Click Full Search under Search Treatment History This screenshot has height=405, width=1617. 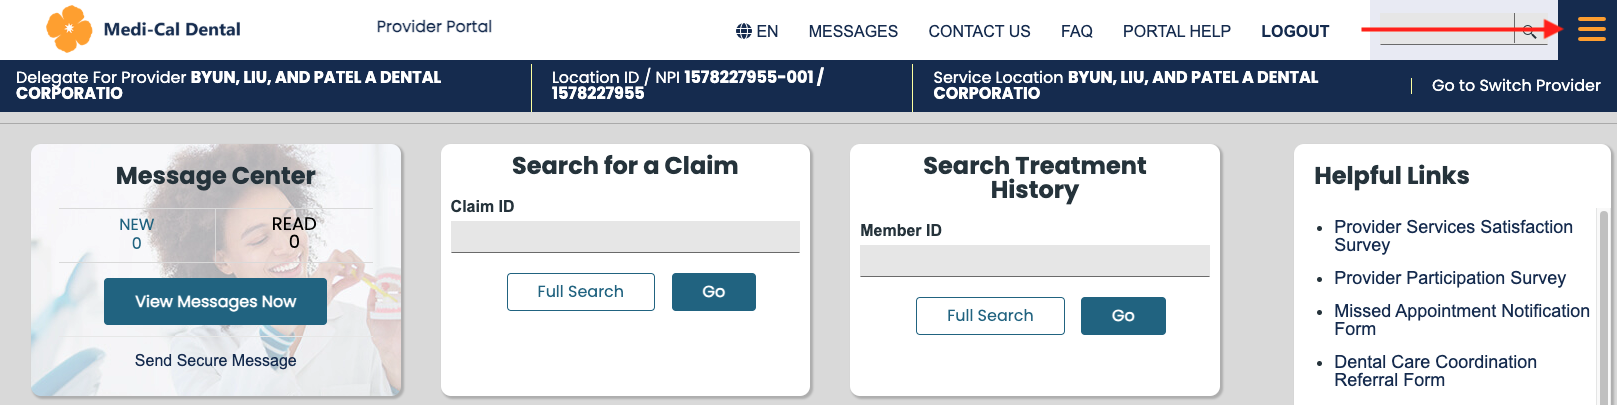click(990, 316)
